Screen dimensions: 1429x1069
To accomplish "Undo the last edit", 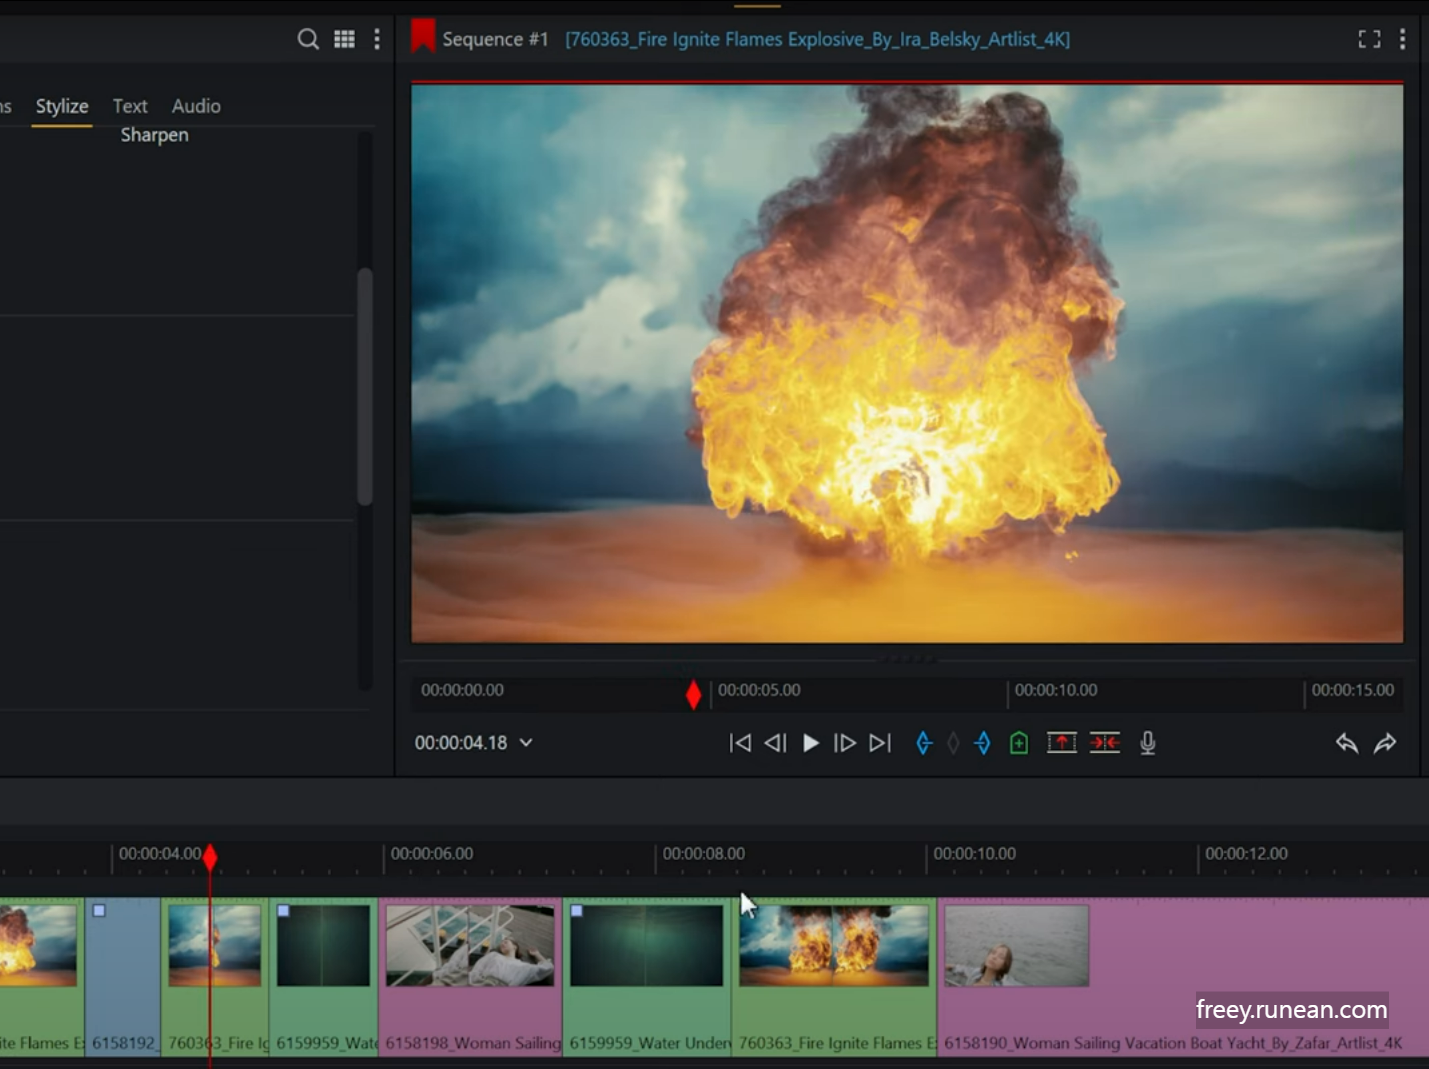I will (x=1347, y=743).
